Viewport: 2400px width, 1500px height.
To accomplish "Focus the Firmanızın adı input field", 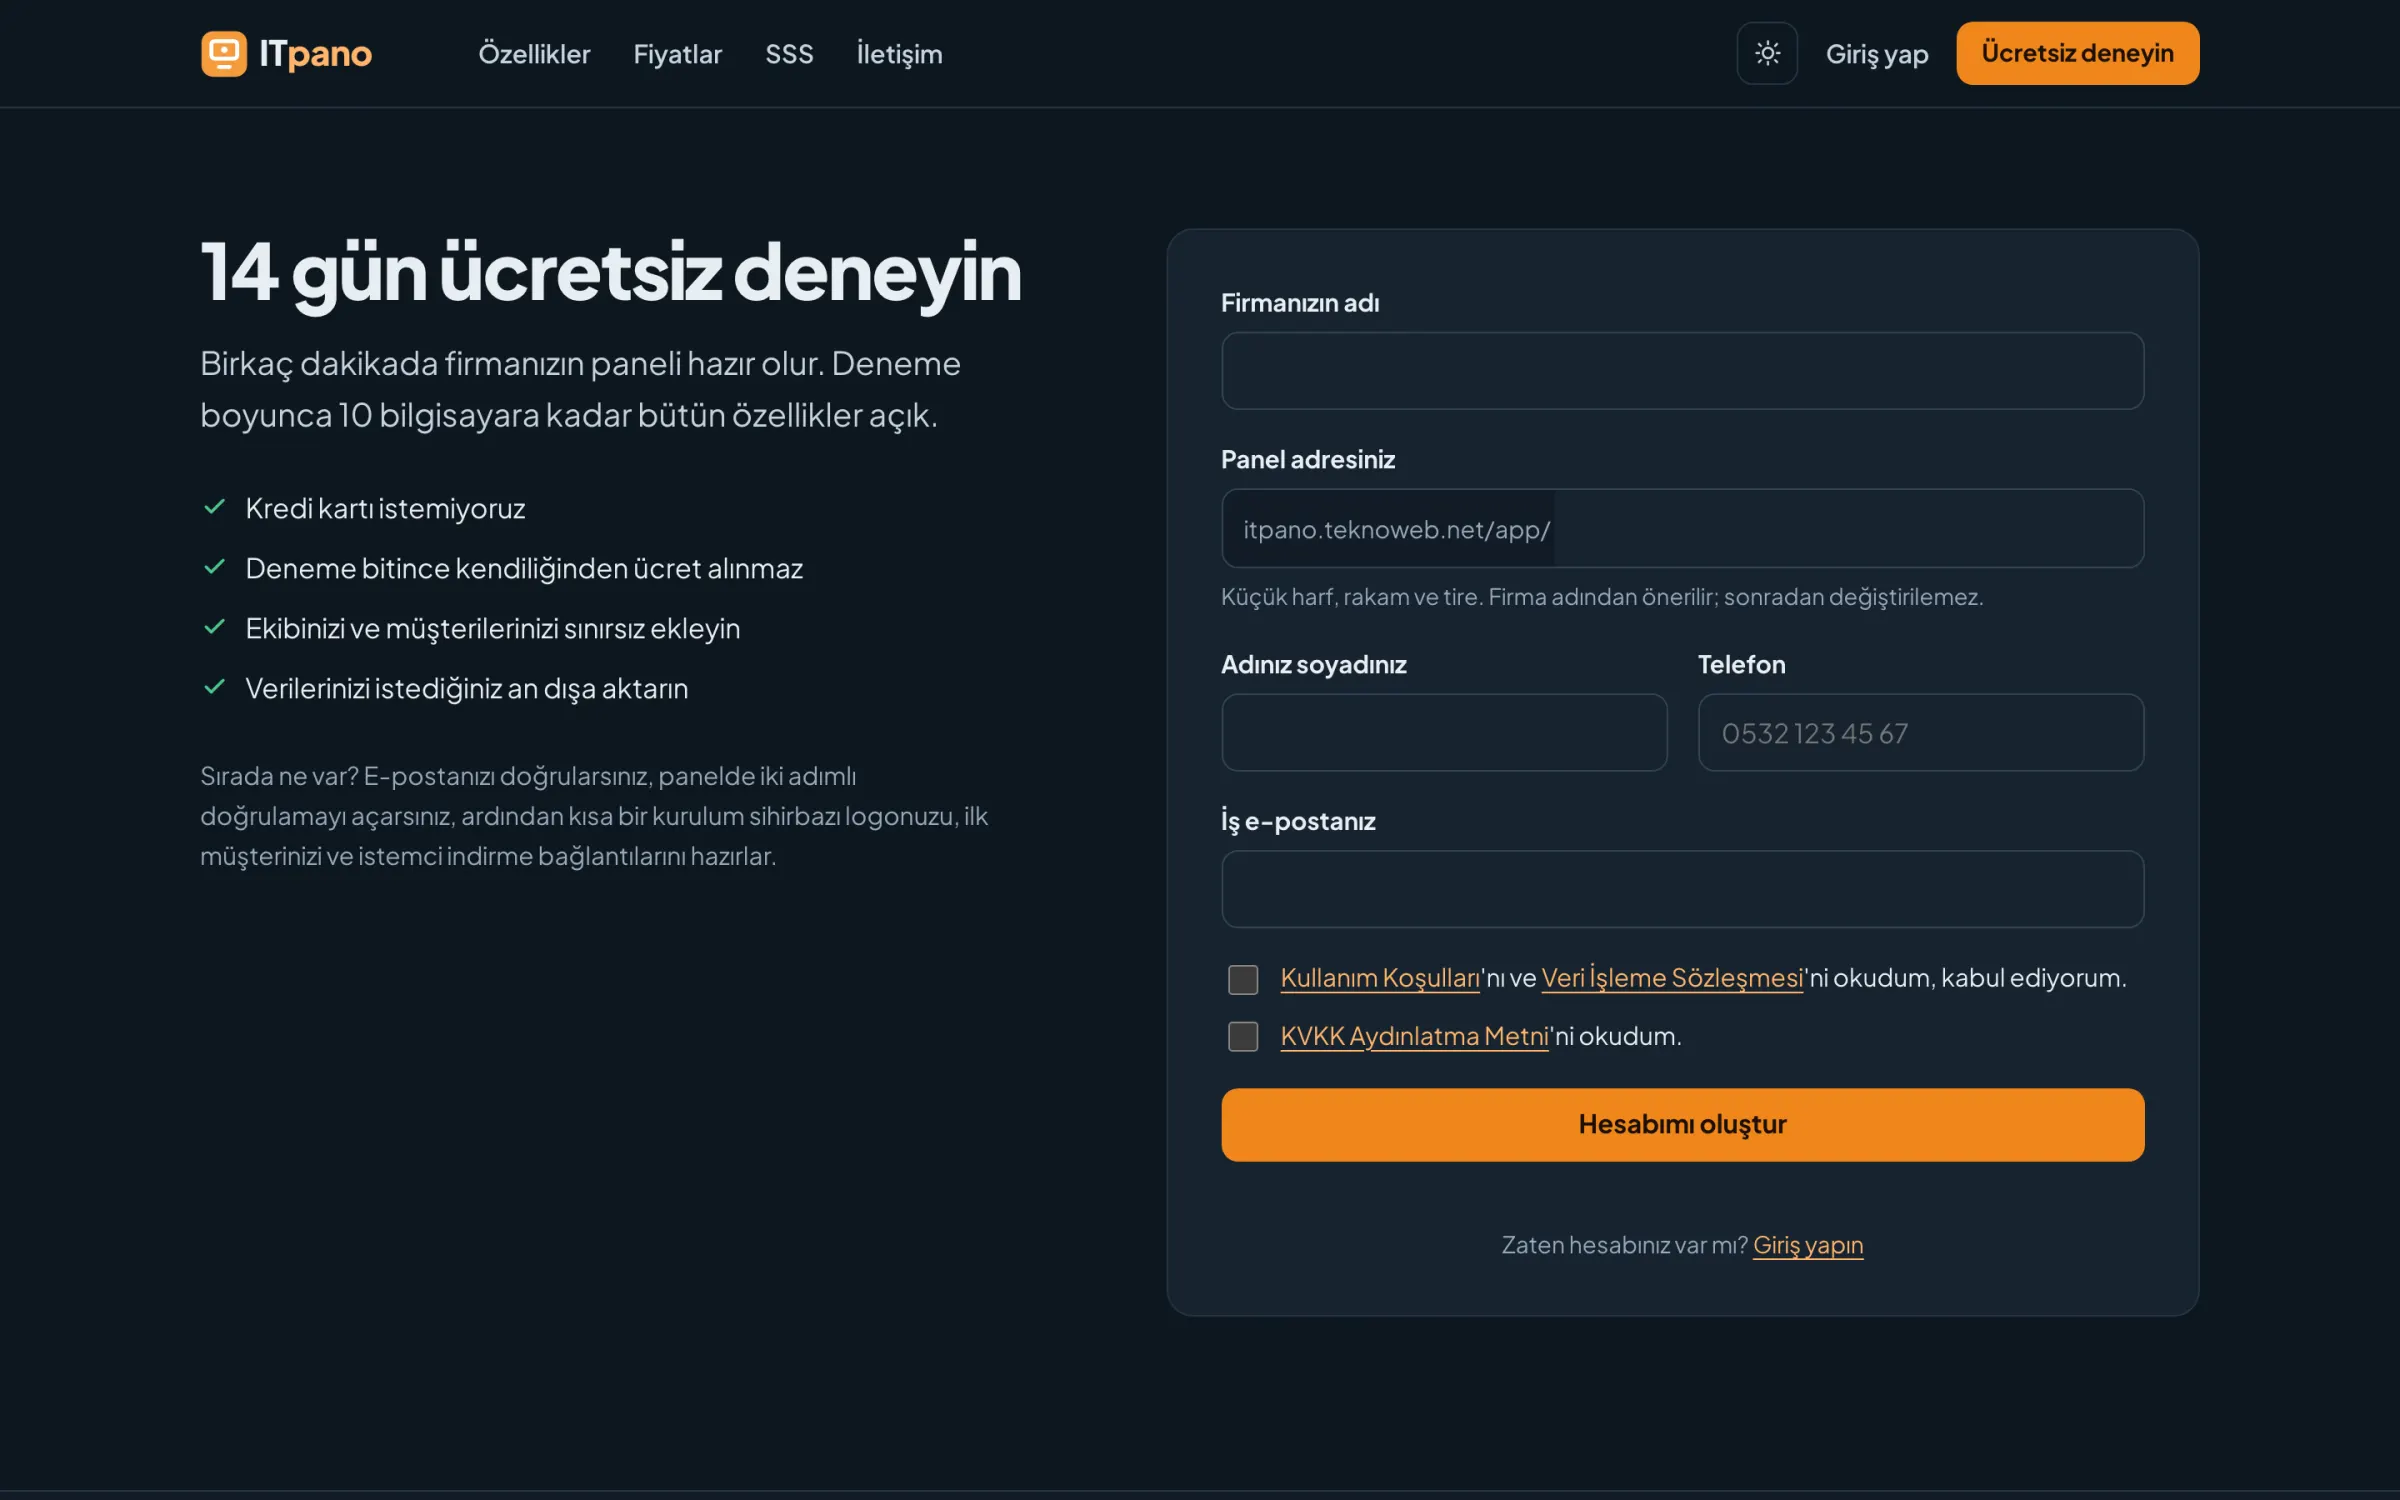I will pyautogui.click(x=1682, y=371).
